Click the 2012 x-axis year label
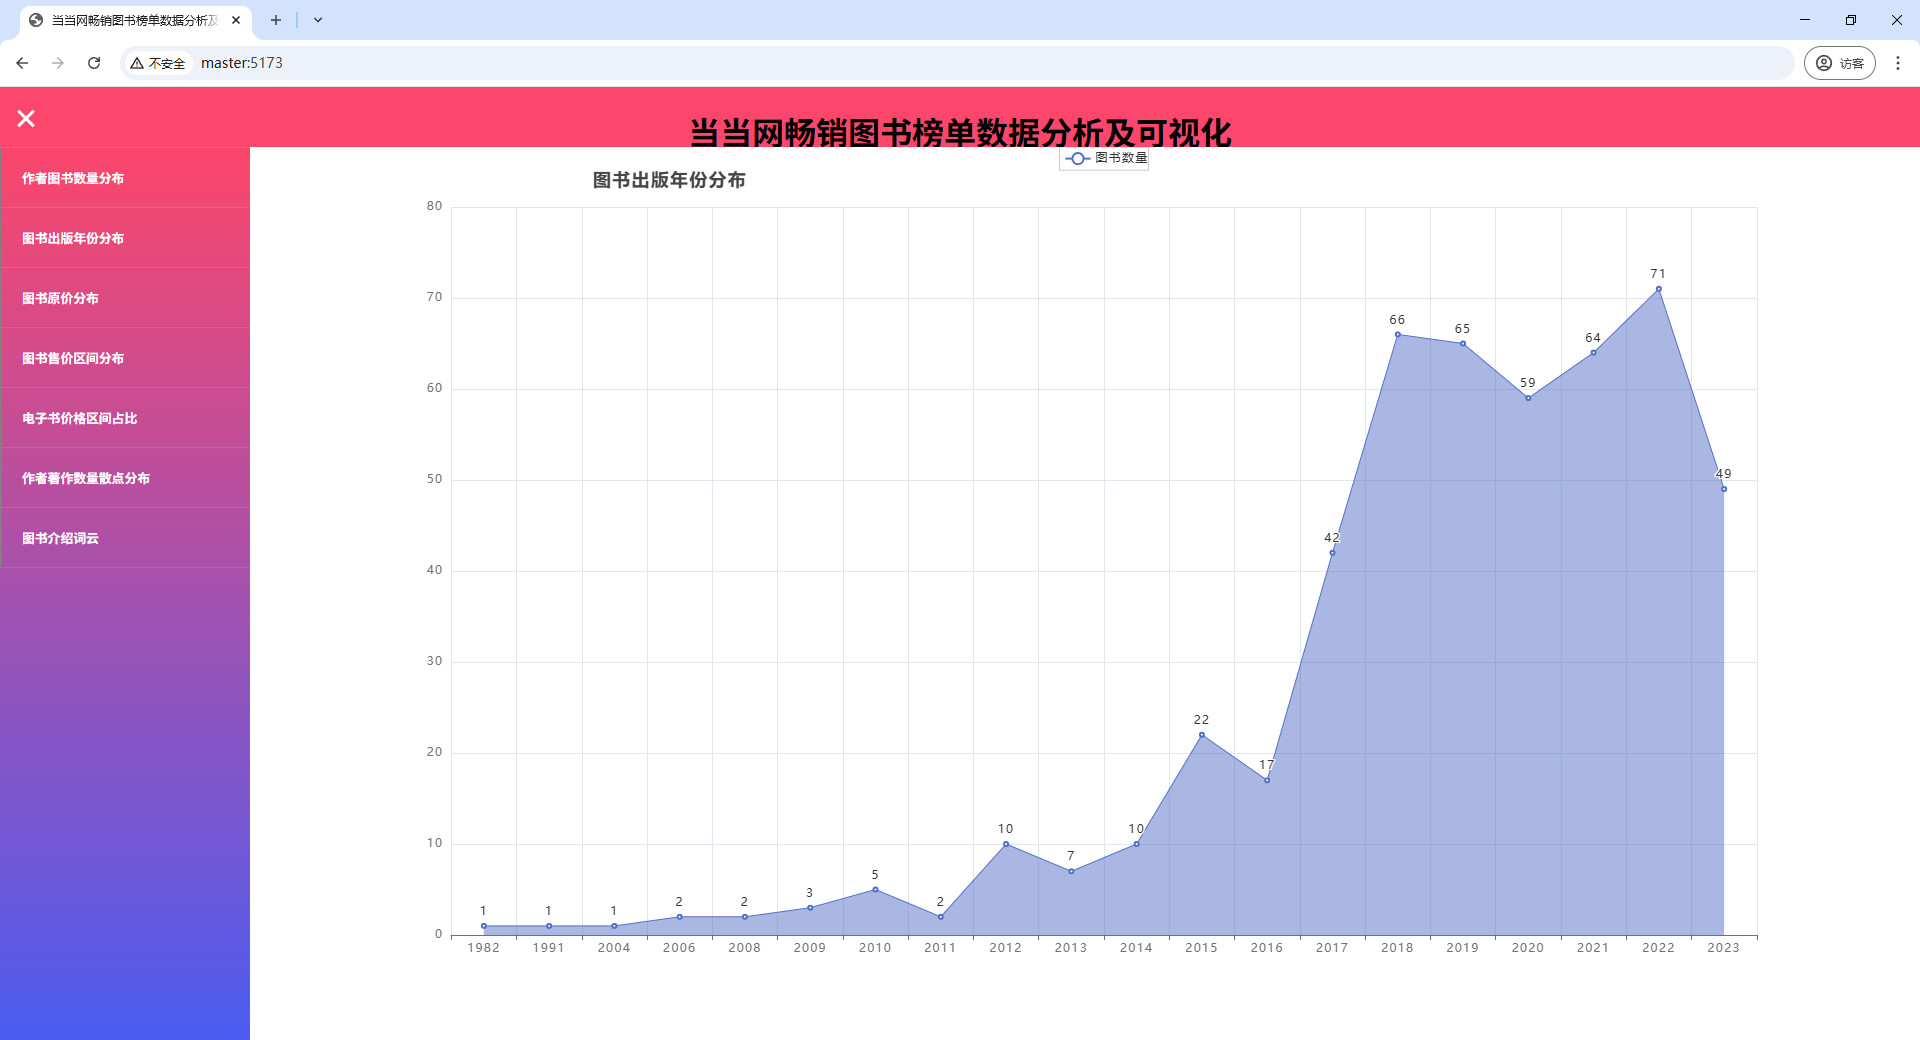 coord(1006,948)
